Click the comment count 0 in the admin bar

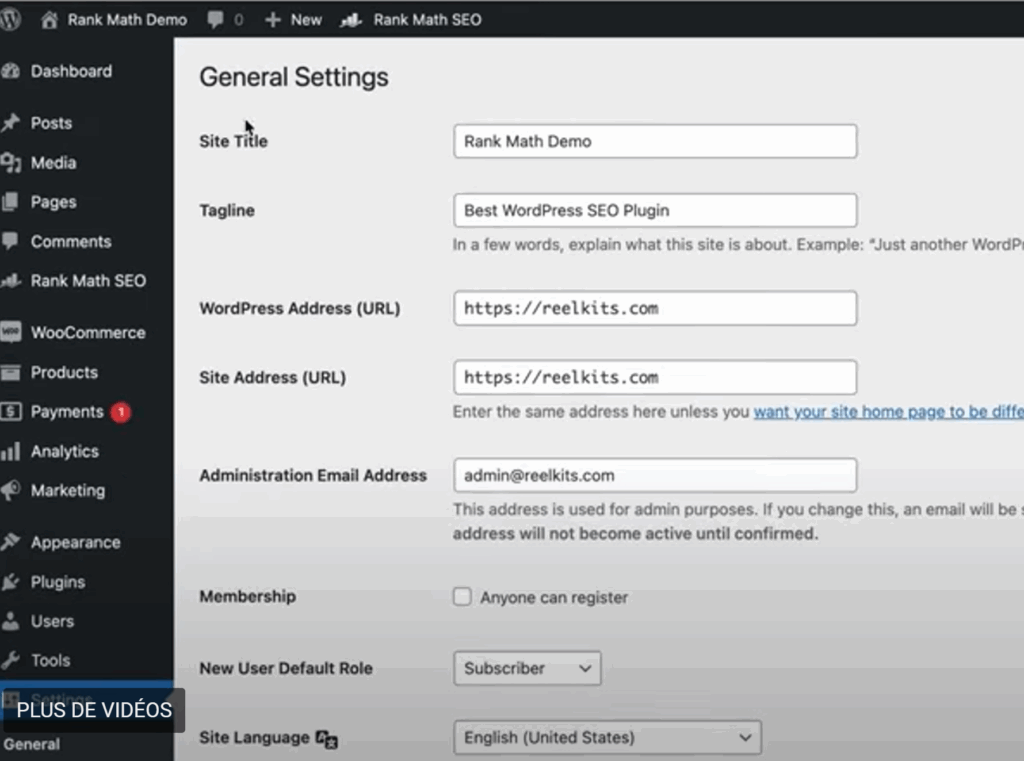click(238, 20)
